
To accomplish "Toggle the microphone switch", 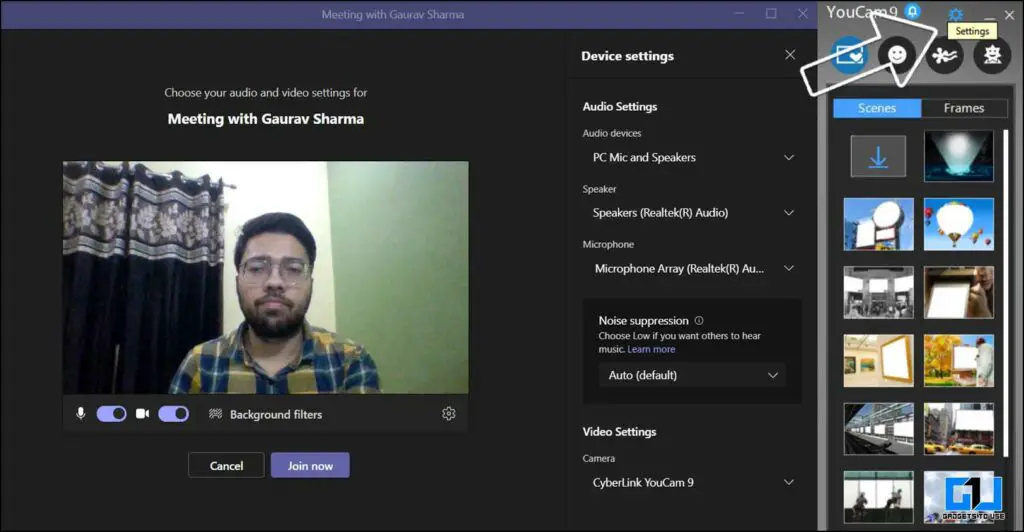I will pyautogui.click(x=112, y=414).
